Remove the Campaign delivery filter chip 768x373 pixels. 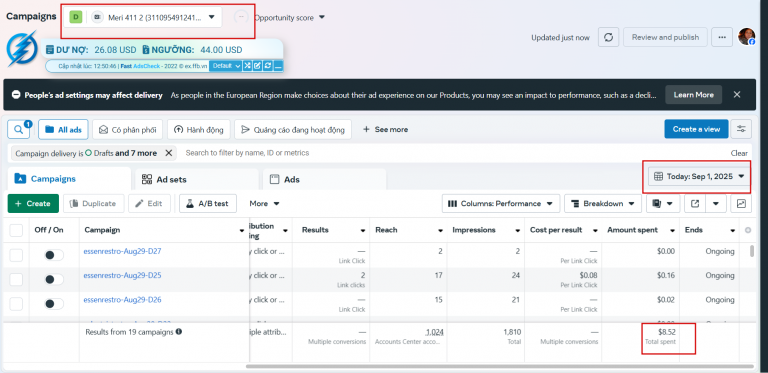click(168, 153)
